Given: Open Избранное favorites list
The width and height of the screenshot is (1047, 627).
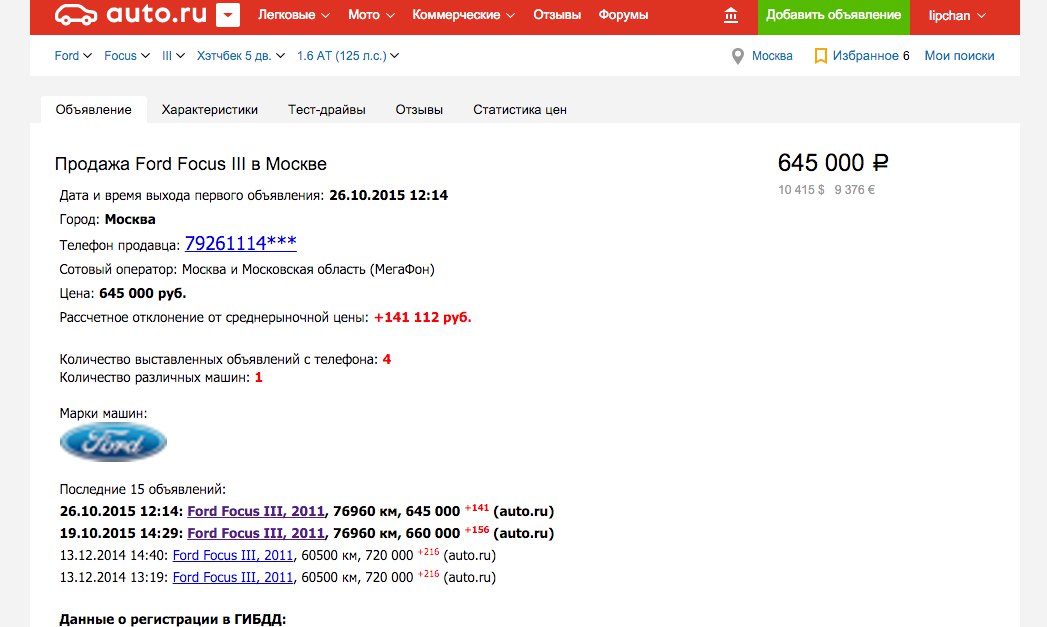Looking at the screenshot, I should [865, 55].
